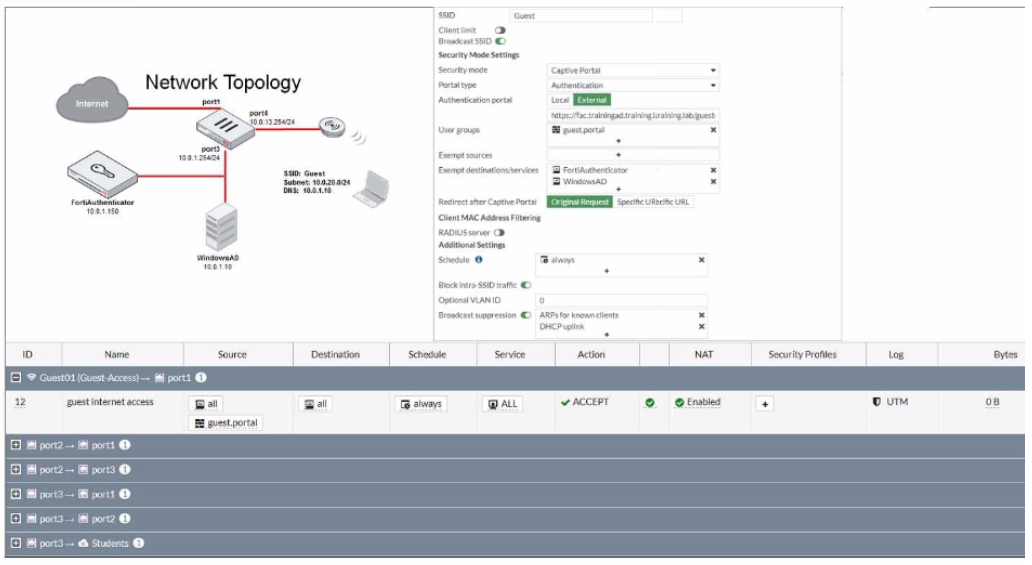Click the Destination column header

[341, 354]
